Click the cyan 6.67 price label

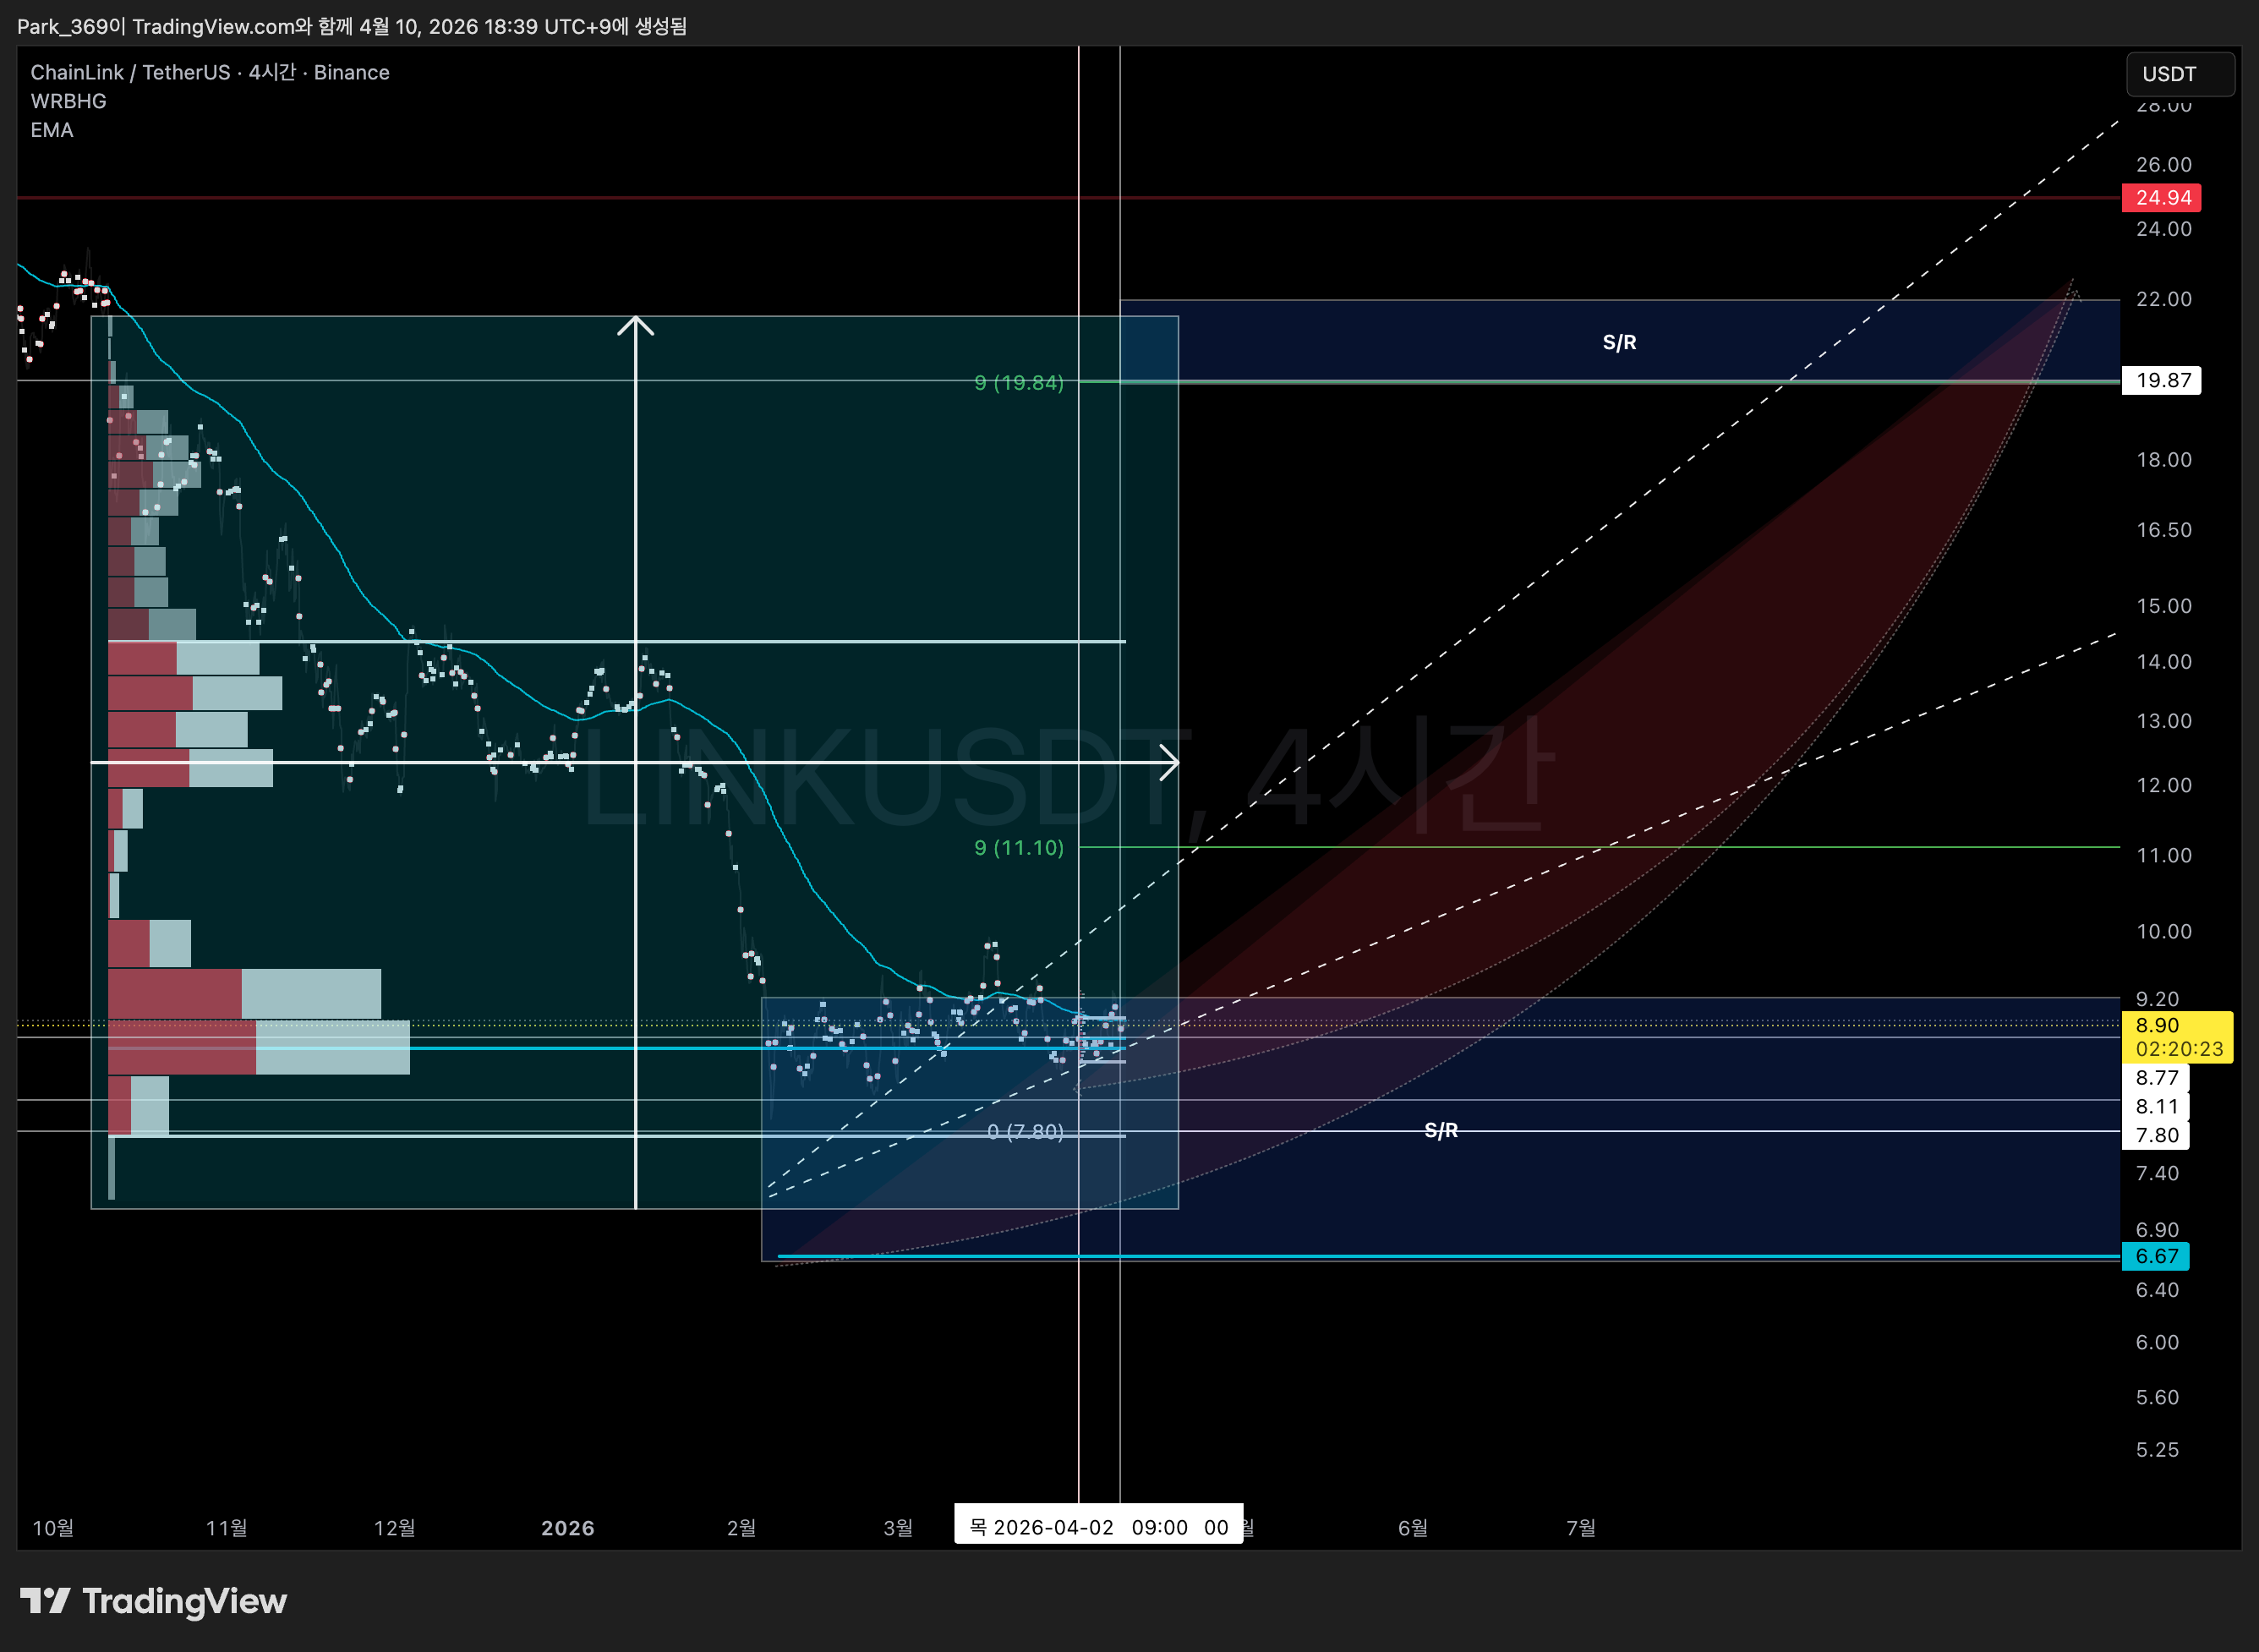[x=2156, y=1256]
